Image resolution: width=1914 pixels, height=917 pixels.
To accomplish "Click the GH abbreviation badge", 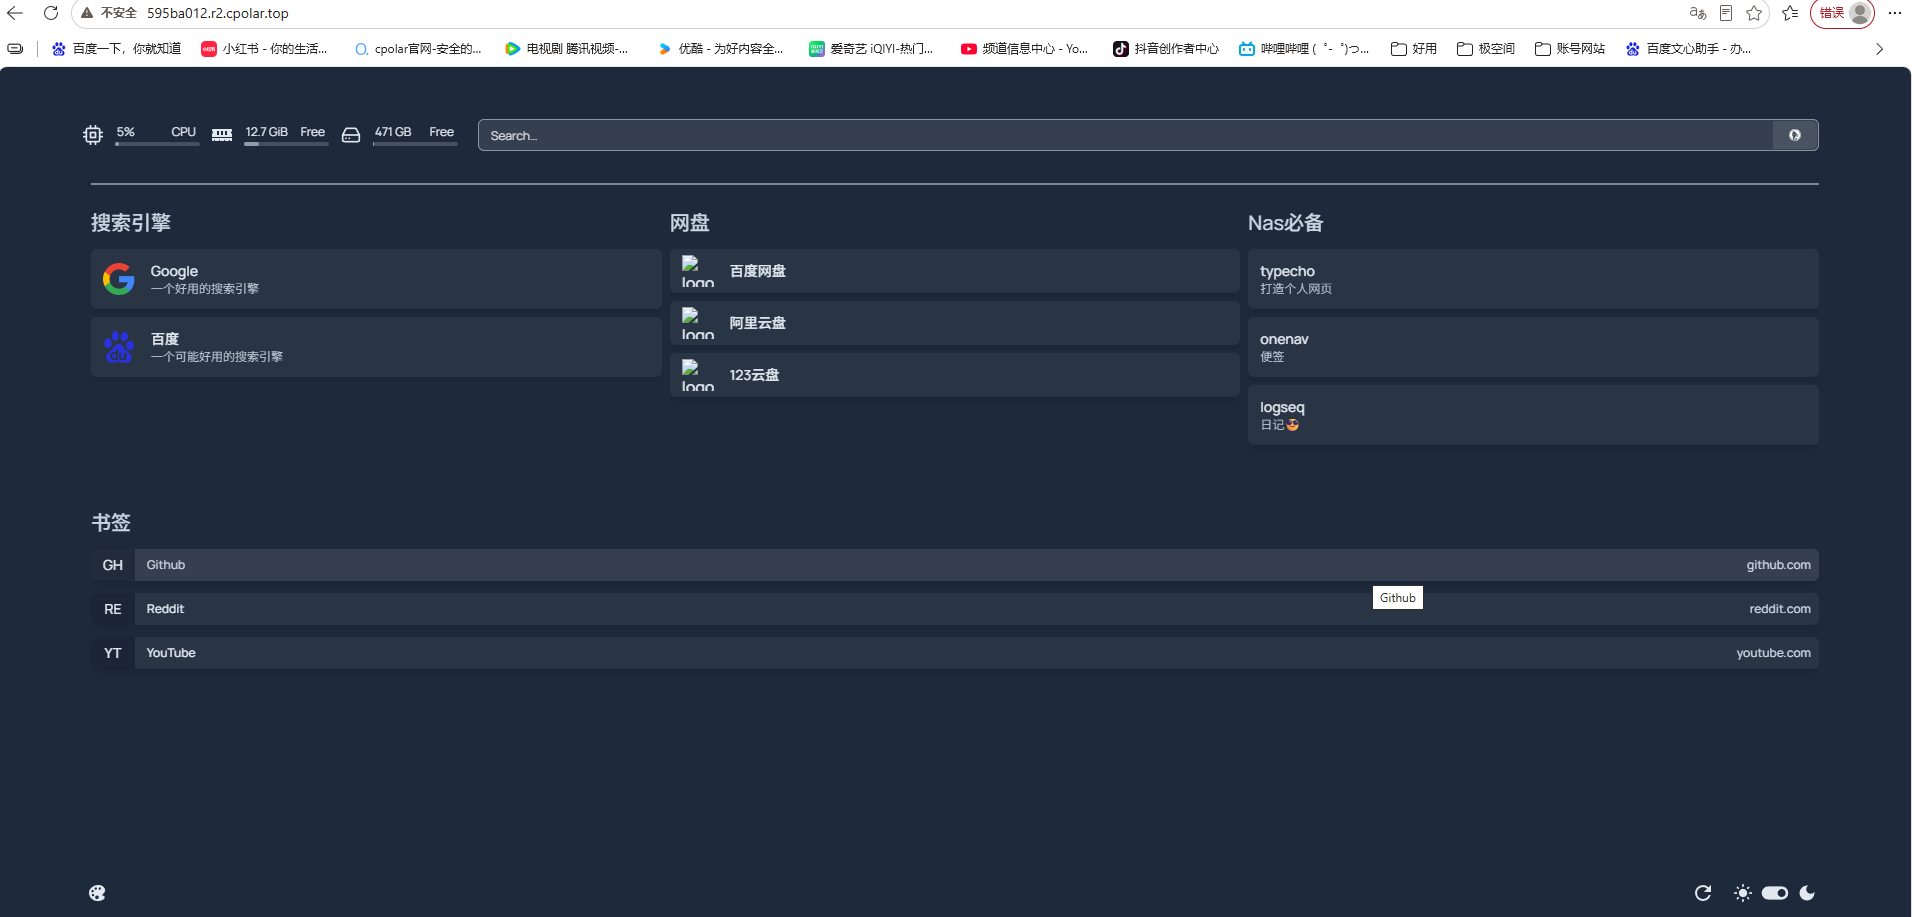I will (x=113, y=565).
